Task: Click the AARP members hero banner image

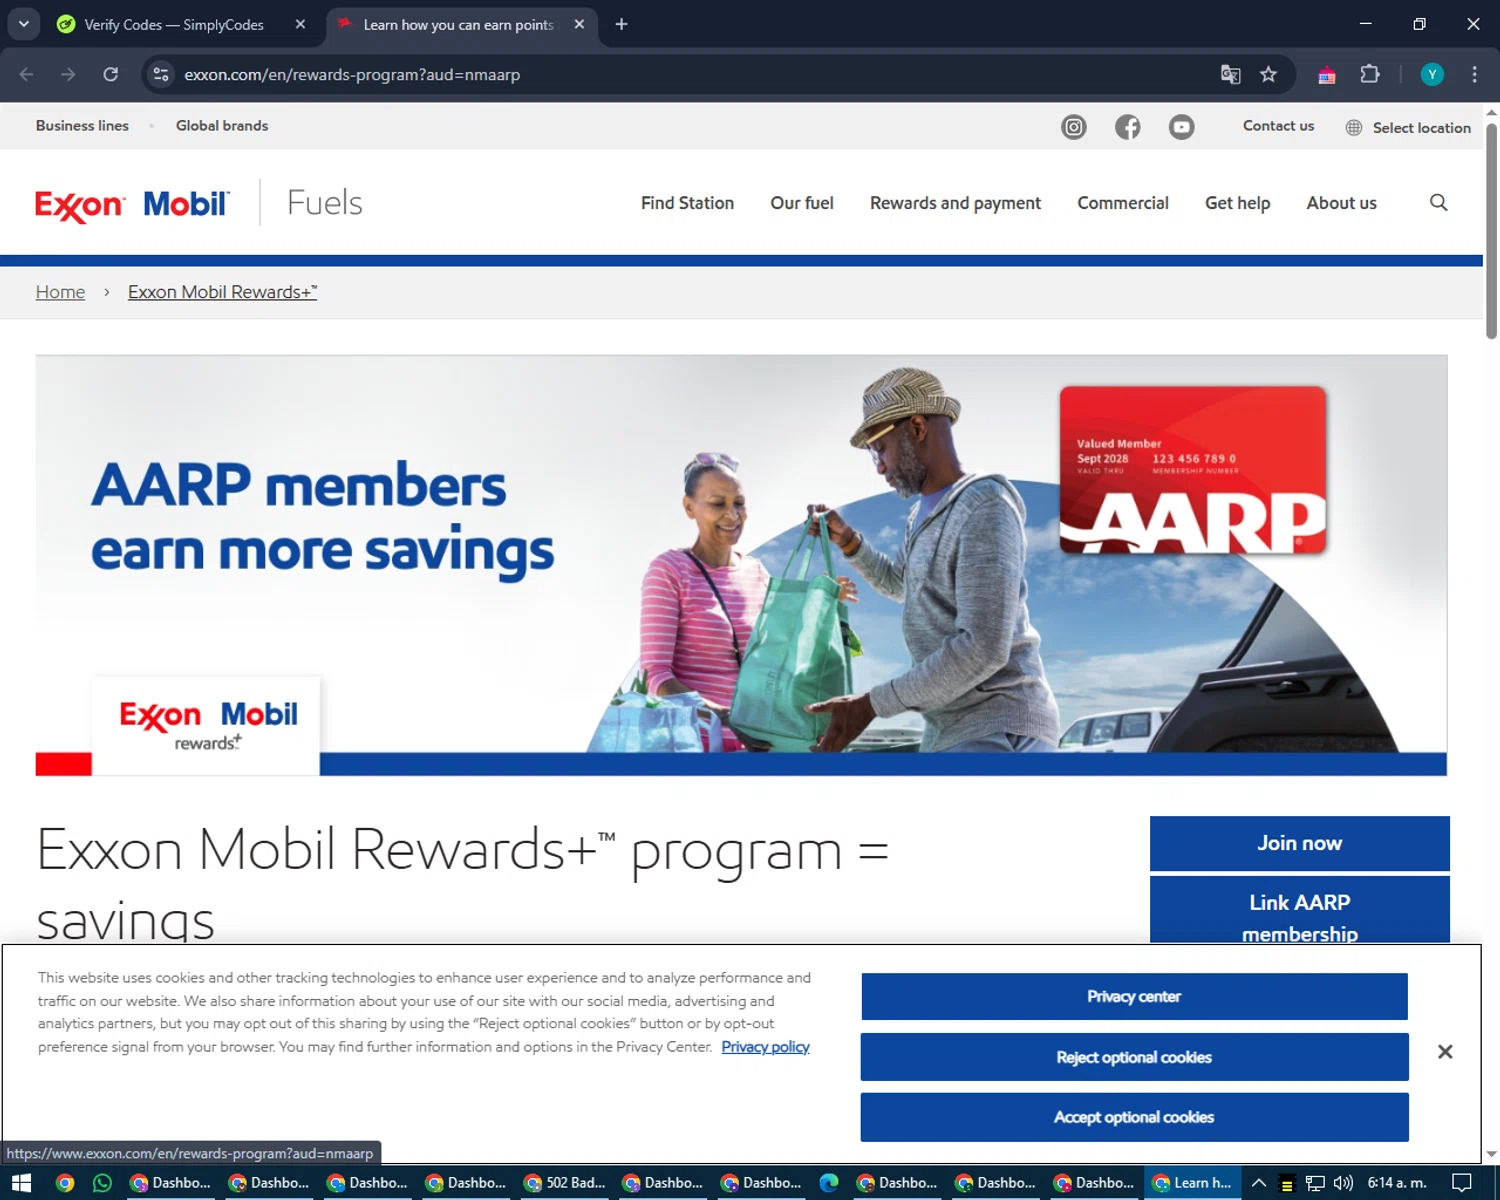Action: pyautogui.click(x=741, y=565)
